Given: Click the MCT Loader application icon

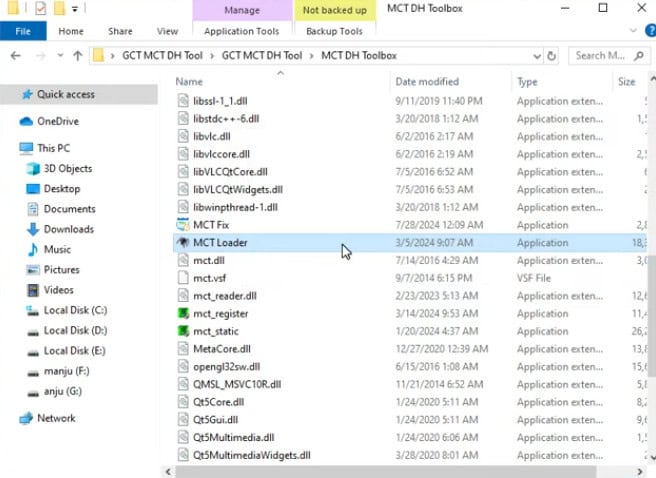Looking at the screenshot, I should [x=183, y=243].
